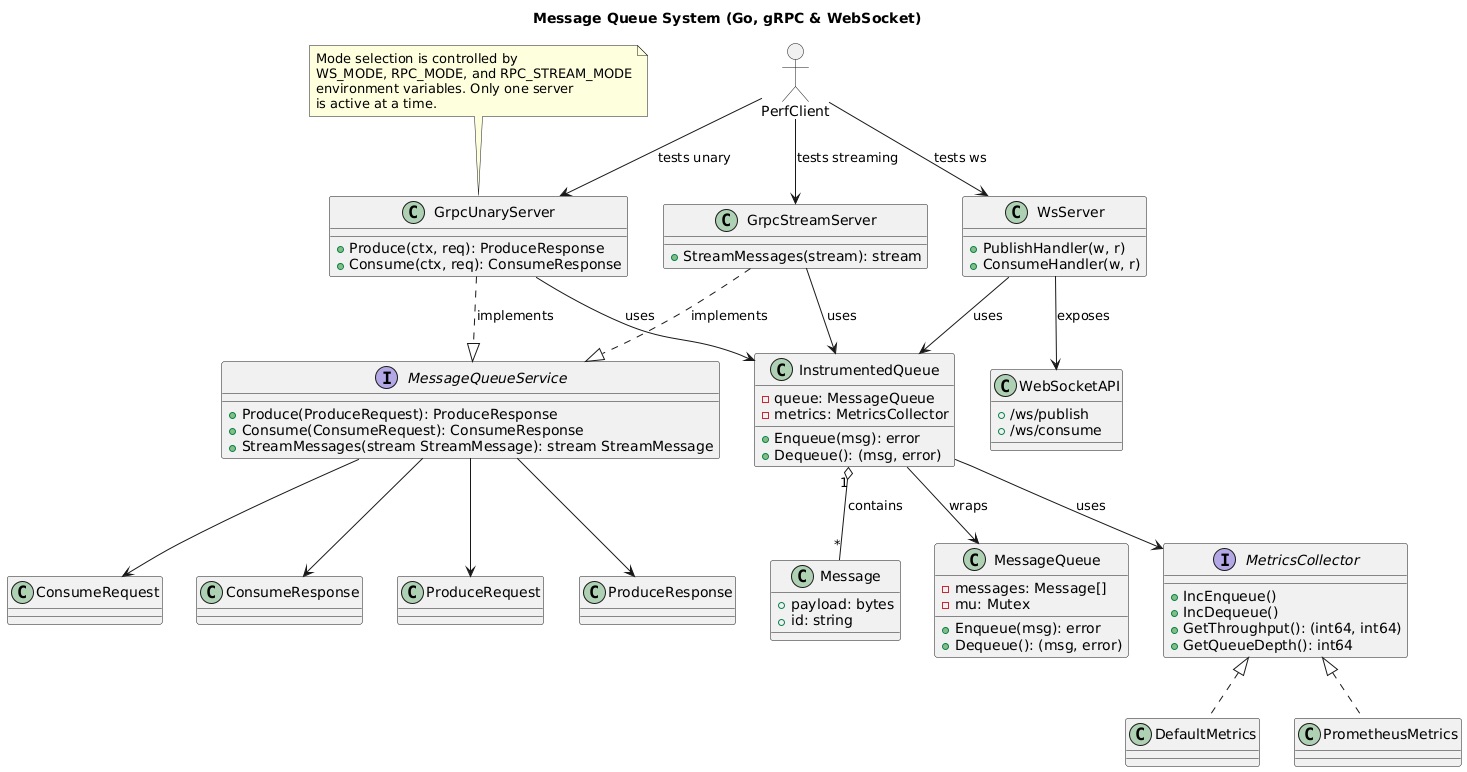Click the mode selection note box

(x=478, y=81)
